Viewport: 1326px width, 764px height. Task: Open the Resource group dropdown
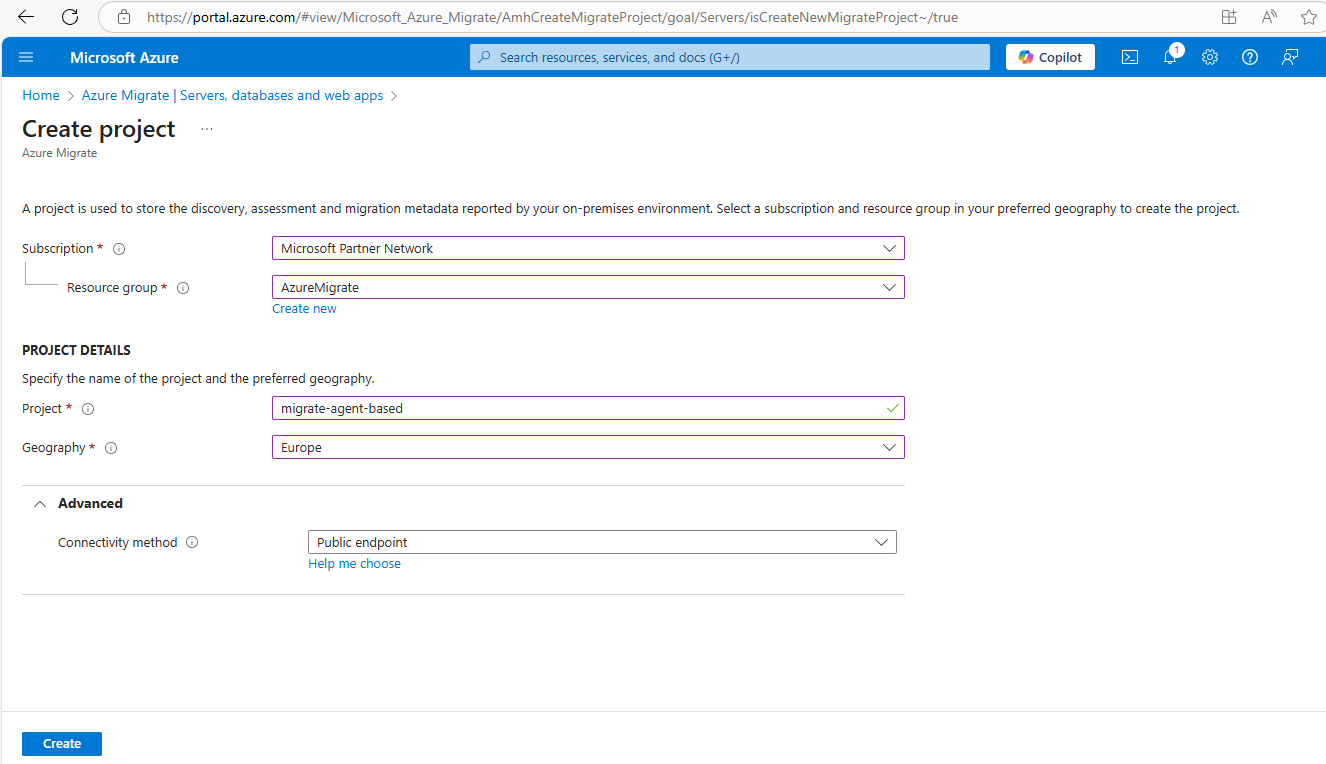(x=588, y=287)
